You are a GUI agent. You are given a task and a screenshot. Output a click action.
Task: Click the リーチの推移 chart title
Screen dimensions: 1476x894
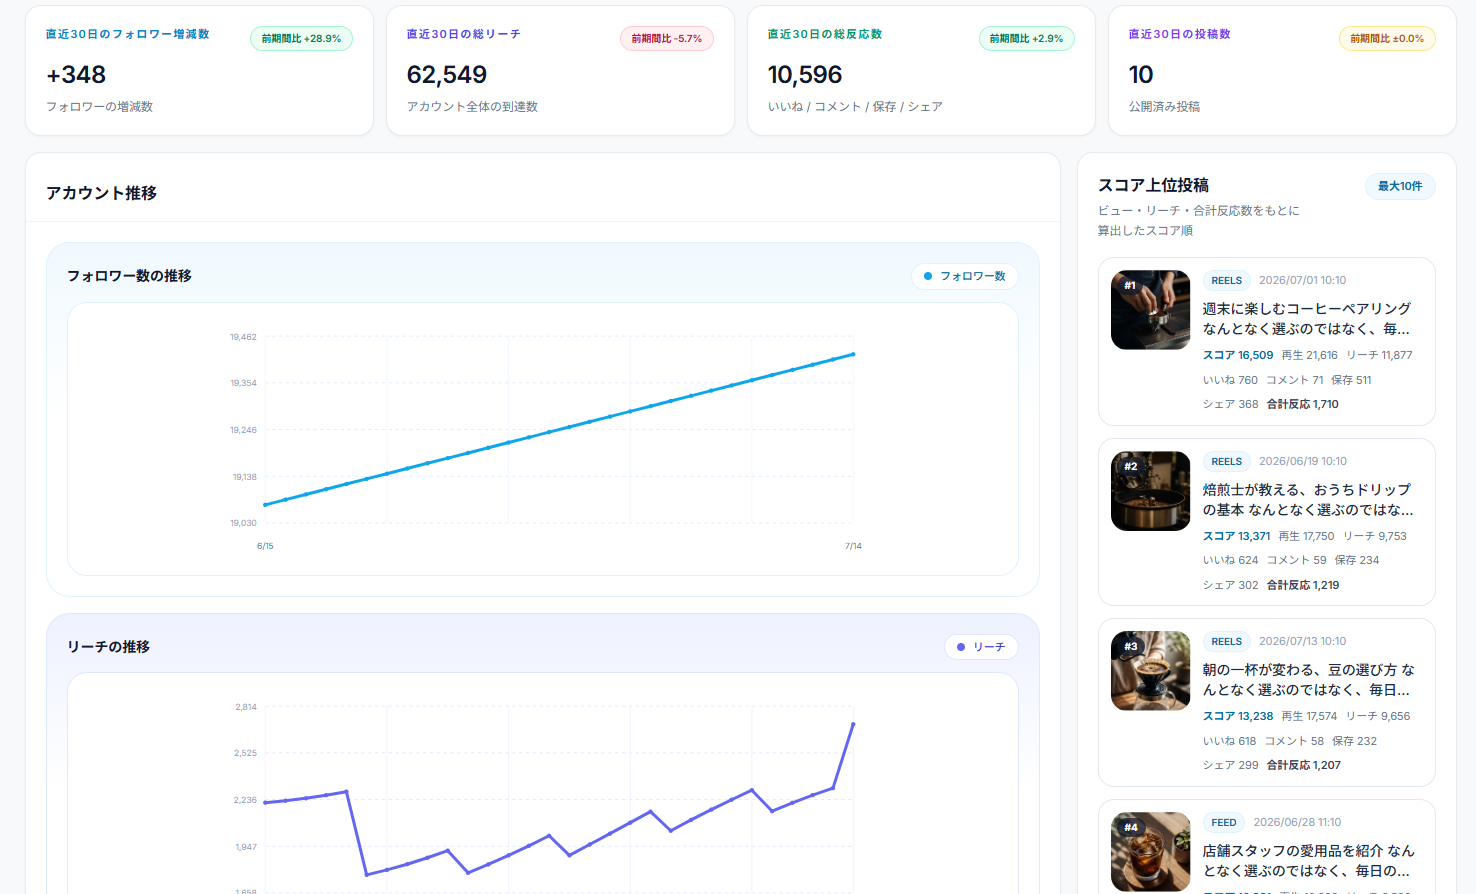pyautogui.click(x=108, y=647)
